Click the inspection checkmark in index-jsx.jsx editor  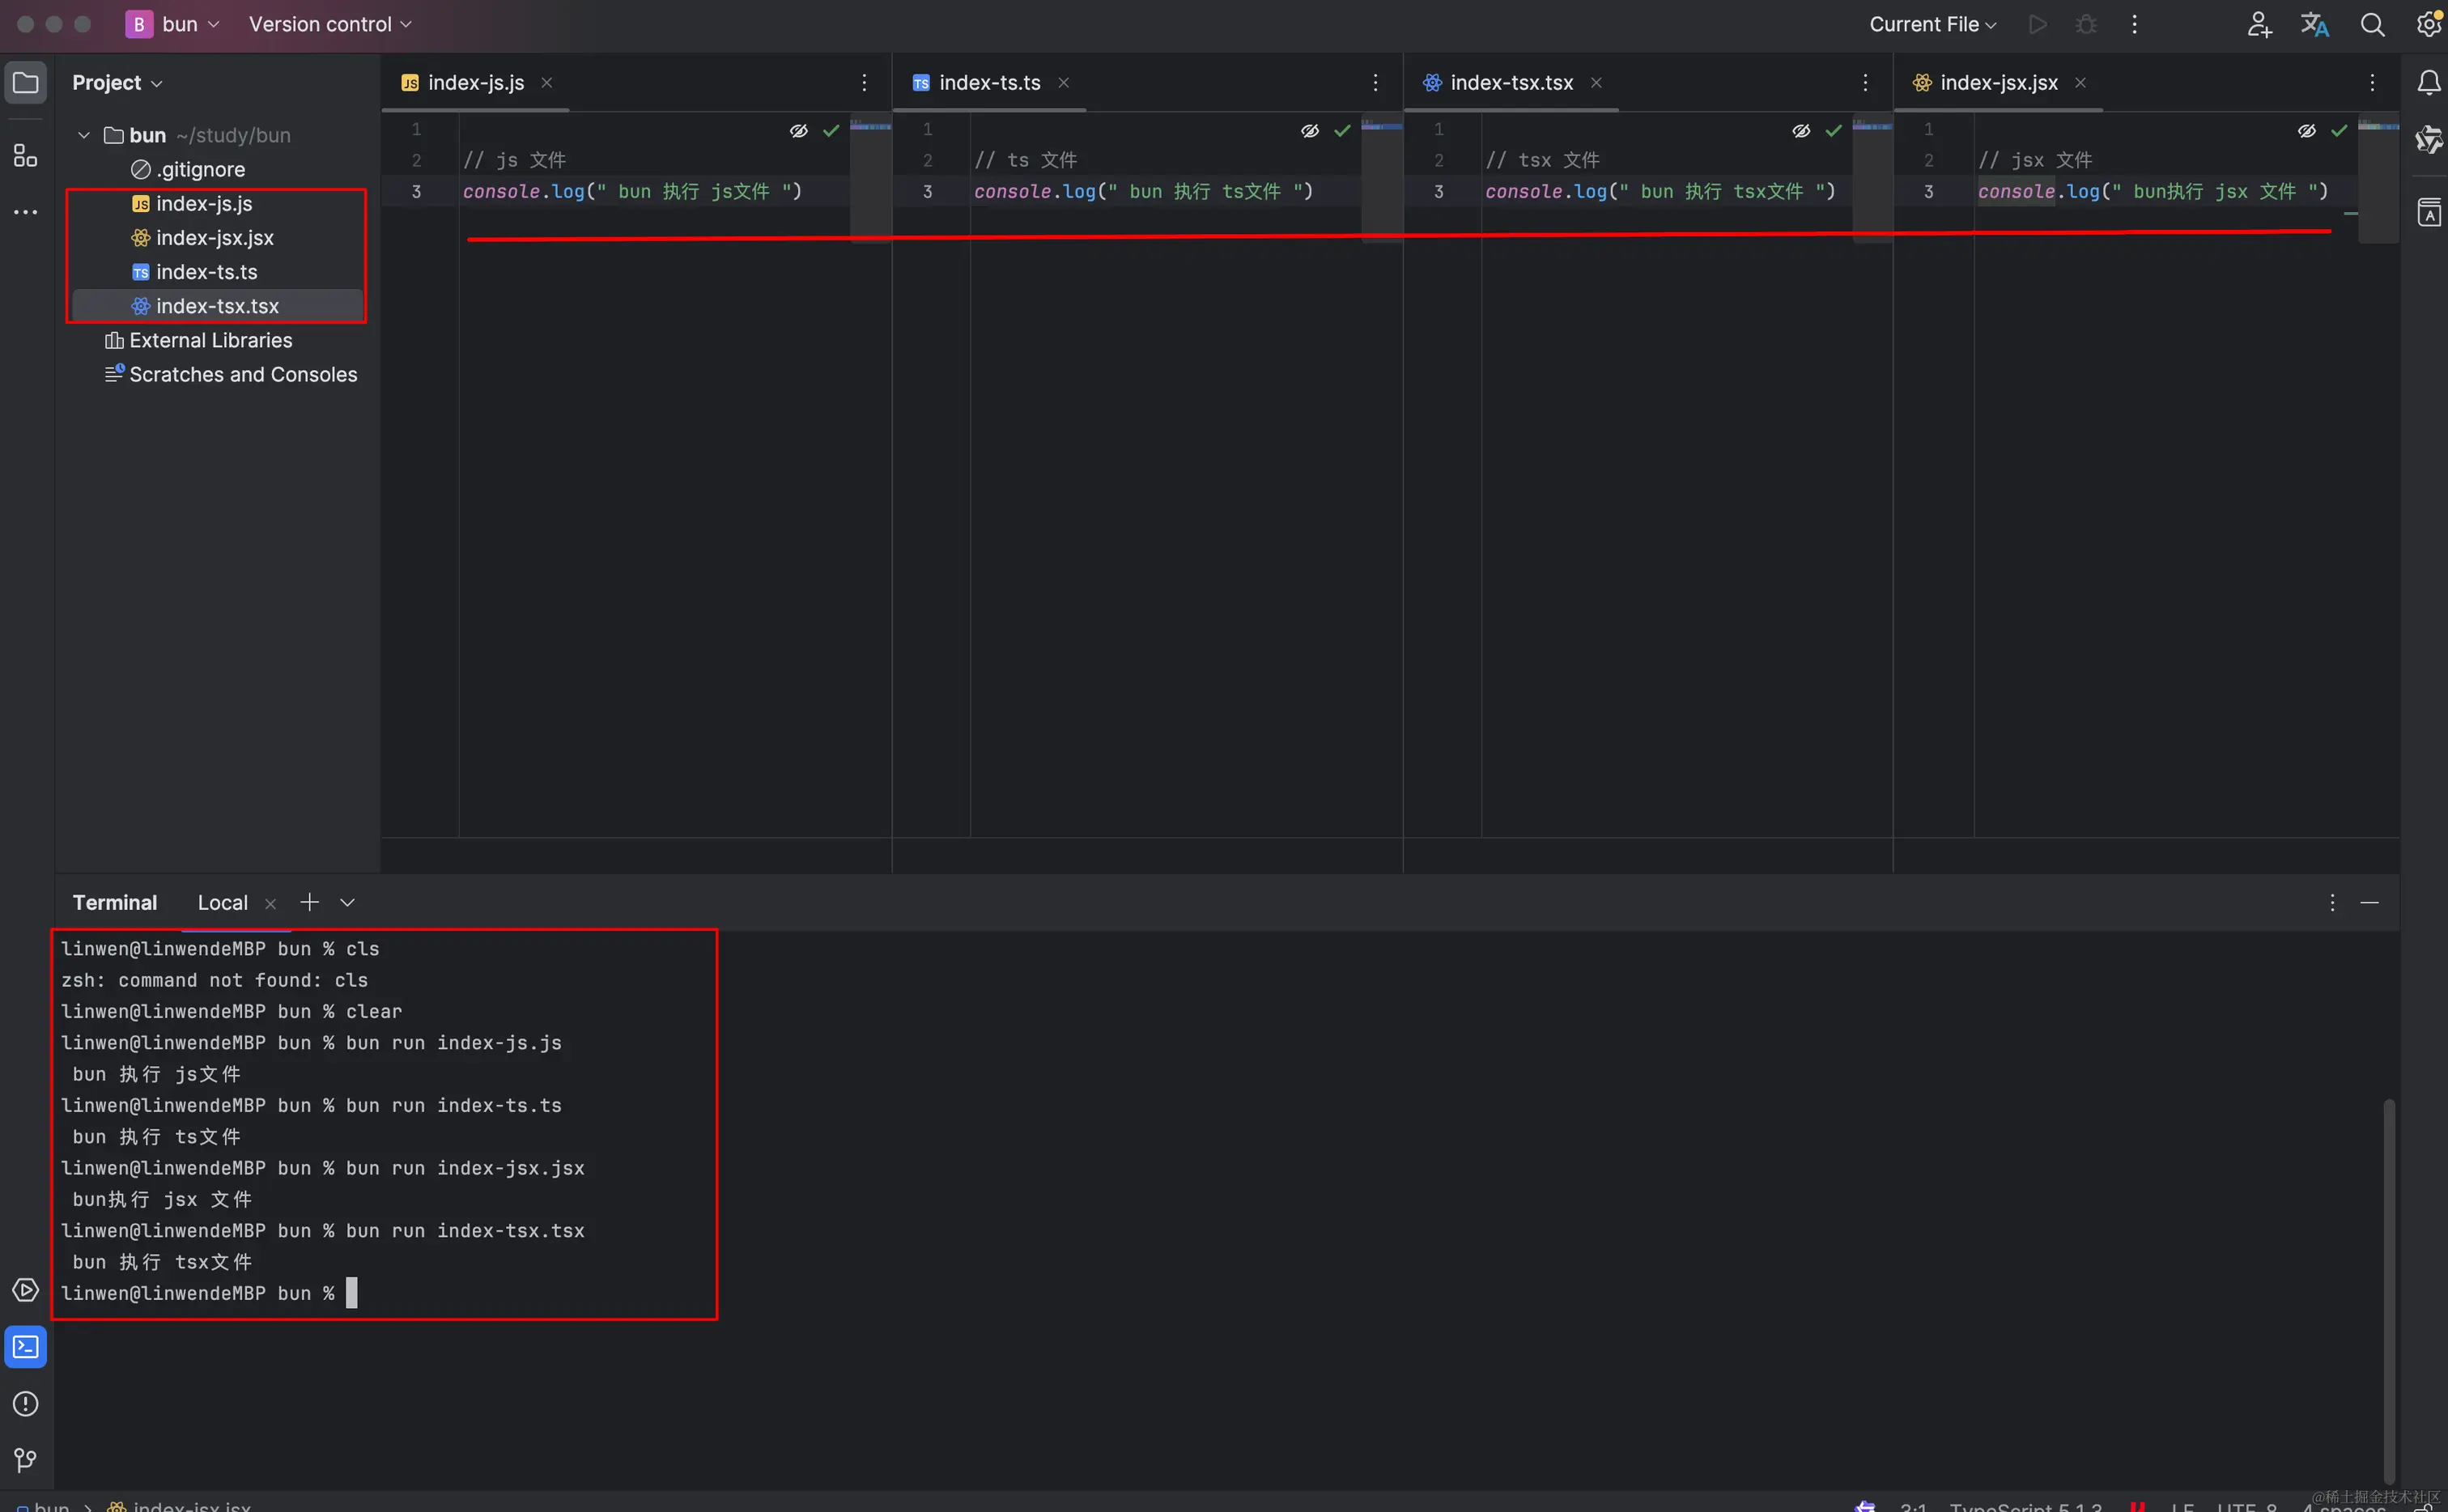2339,131
